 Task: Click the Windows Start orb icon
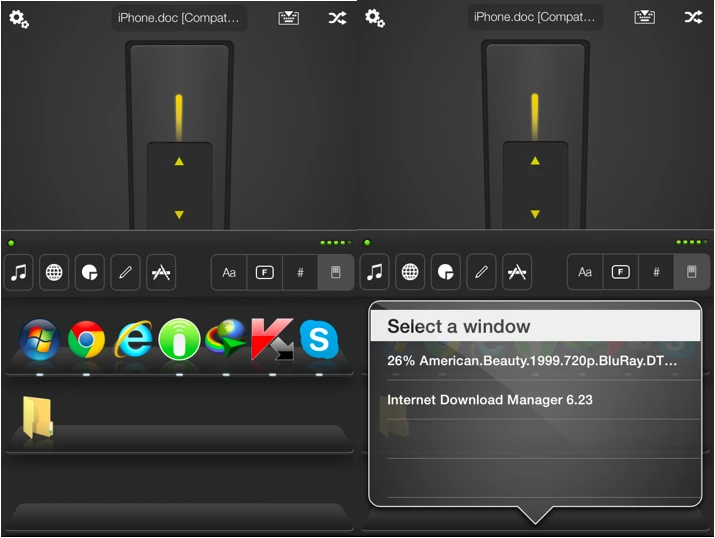[40, 341]
